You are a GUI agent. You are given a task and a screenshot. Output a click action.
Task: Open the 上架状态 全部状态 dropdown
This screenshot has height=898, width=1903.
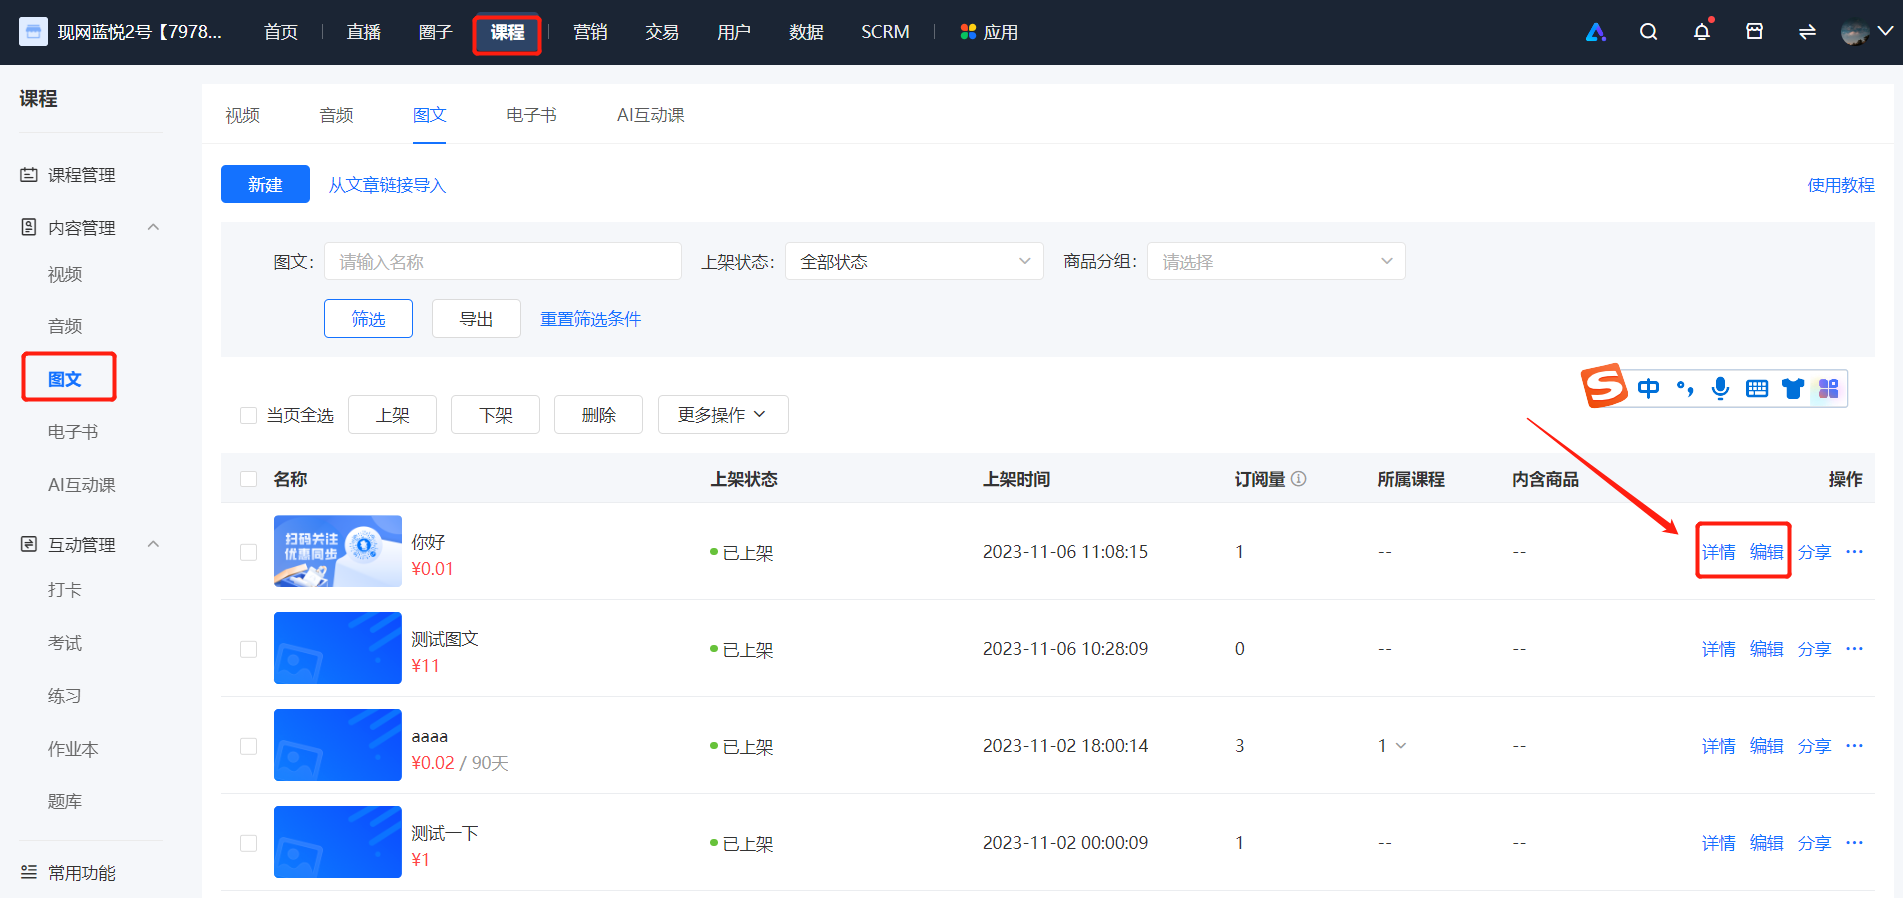pyautogui.click(x=914, y=261)
